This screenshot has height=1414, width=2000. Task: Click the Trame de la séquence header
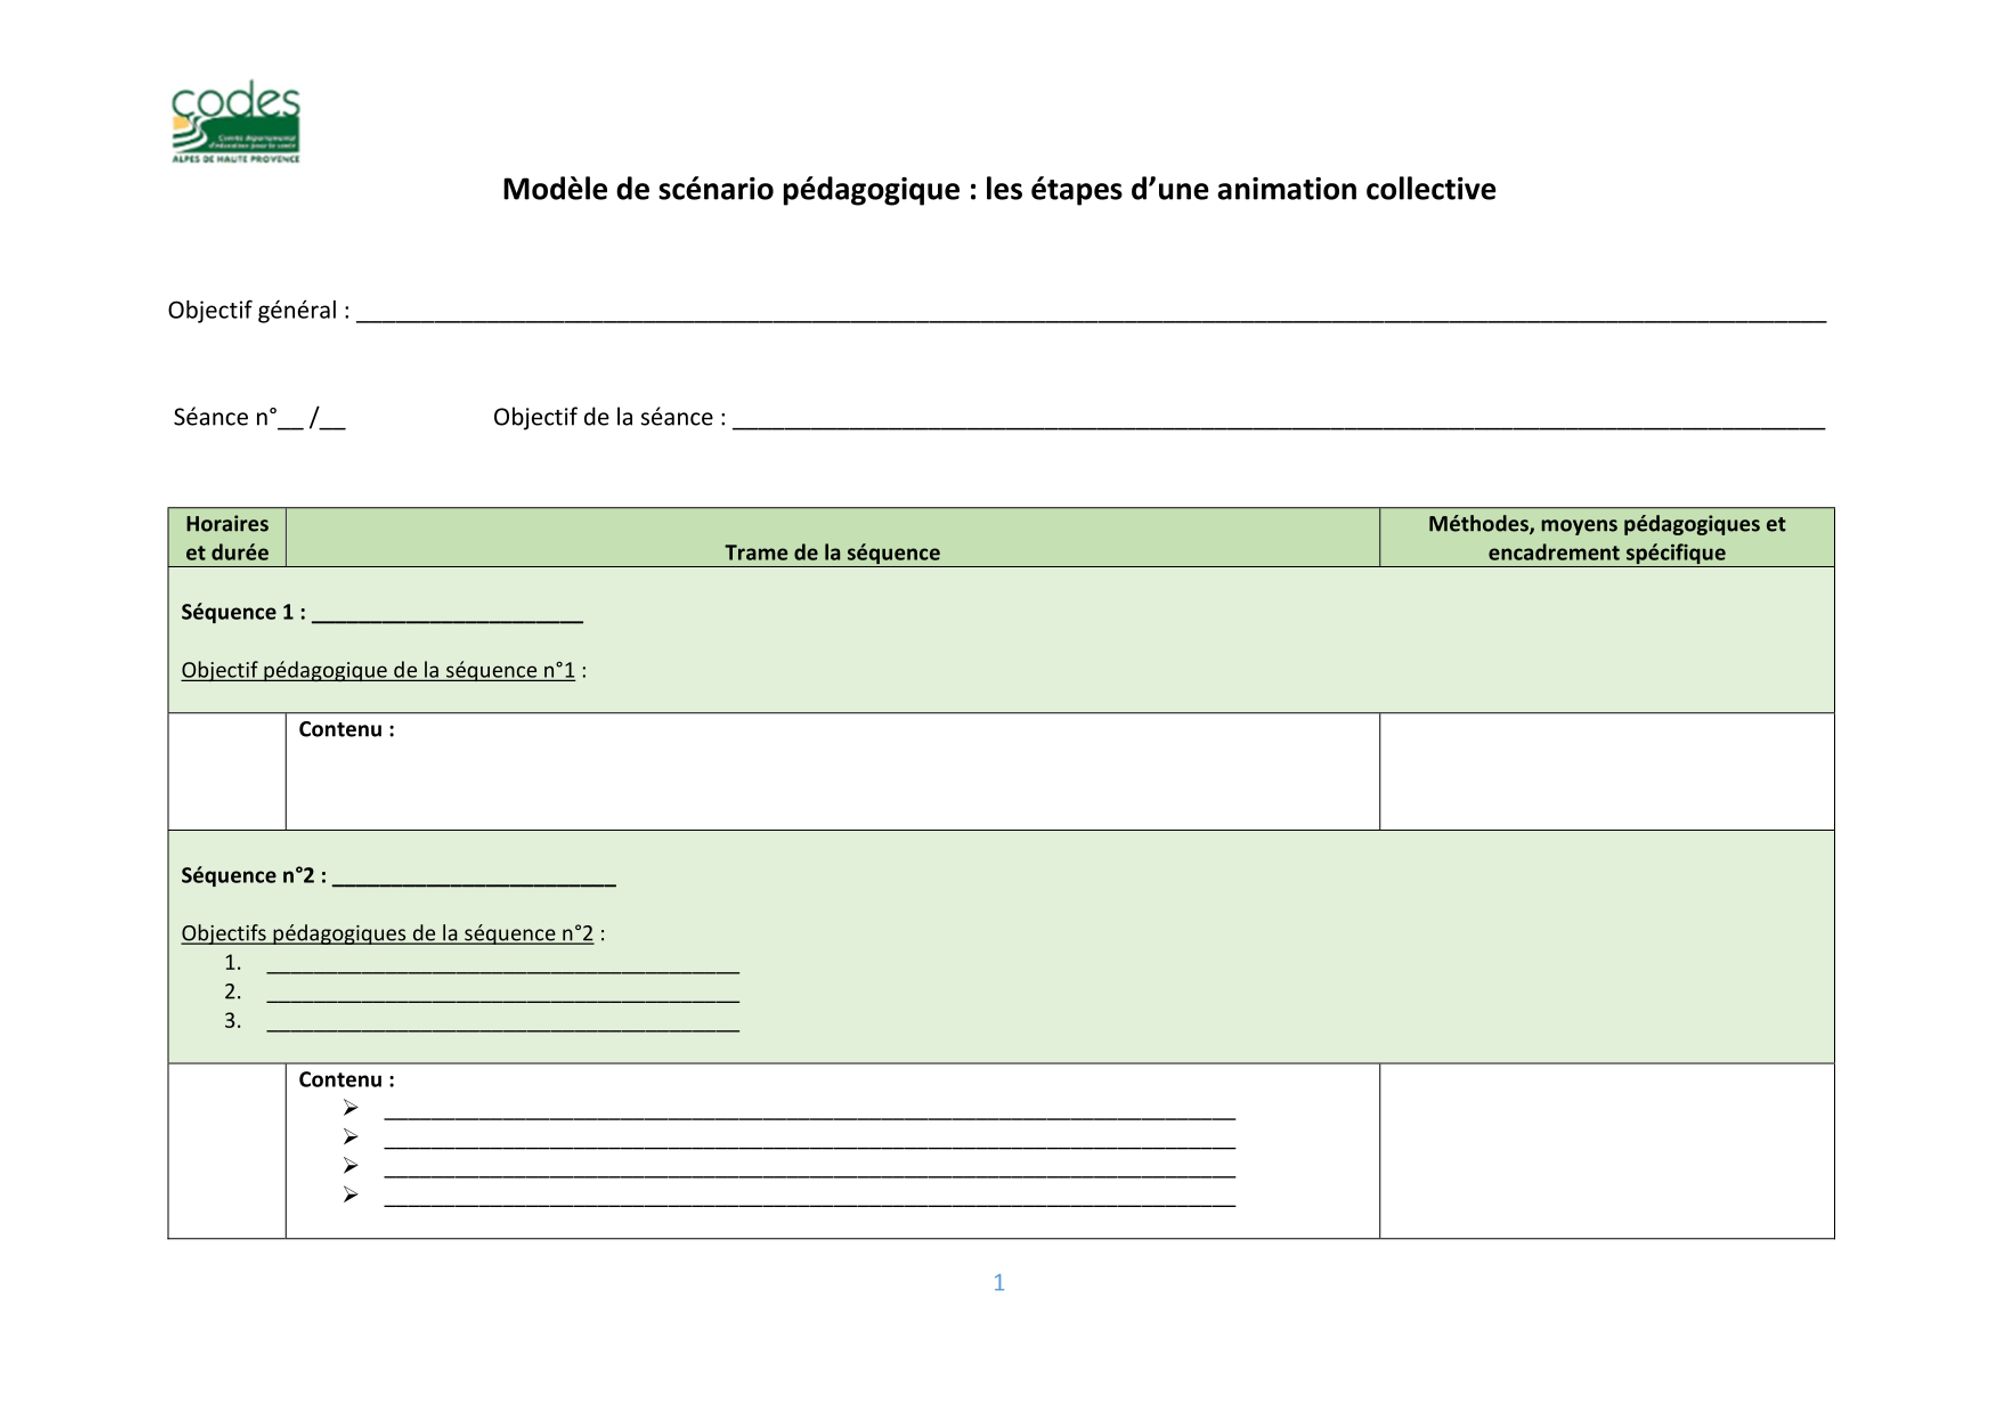pos(832,552)
